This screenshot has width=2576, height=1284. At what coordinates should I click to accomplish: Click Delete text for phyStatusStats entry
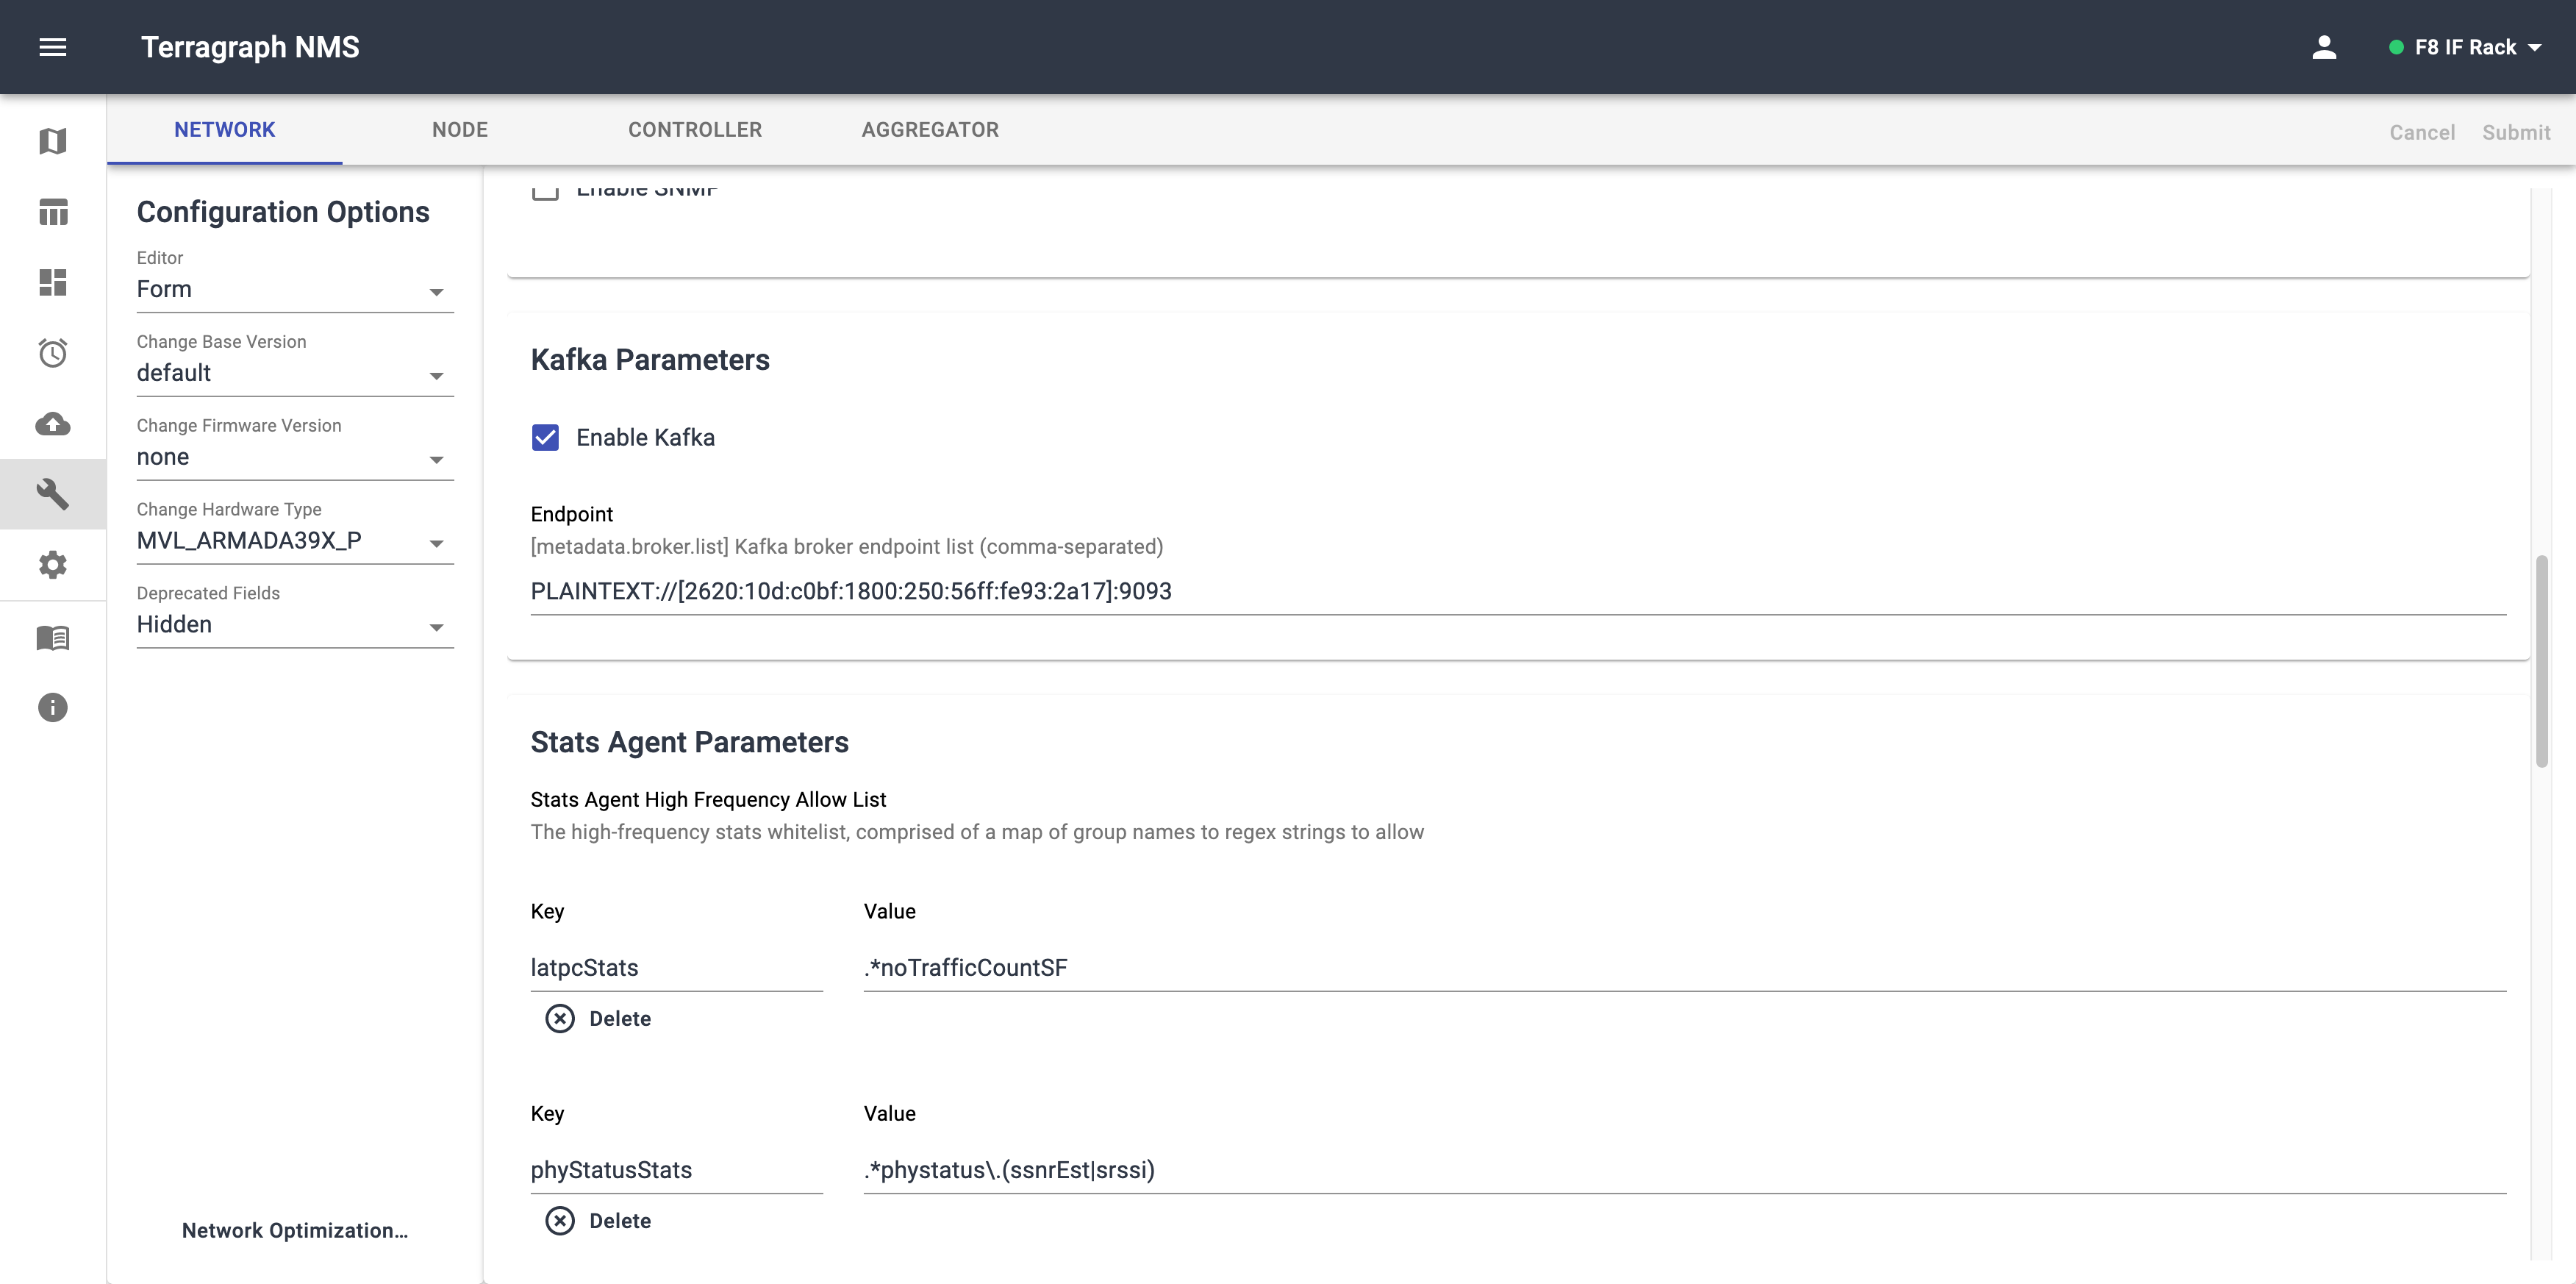(620, 1221)
